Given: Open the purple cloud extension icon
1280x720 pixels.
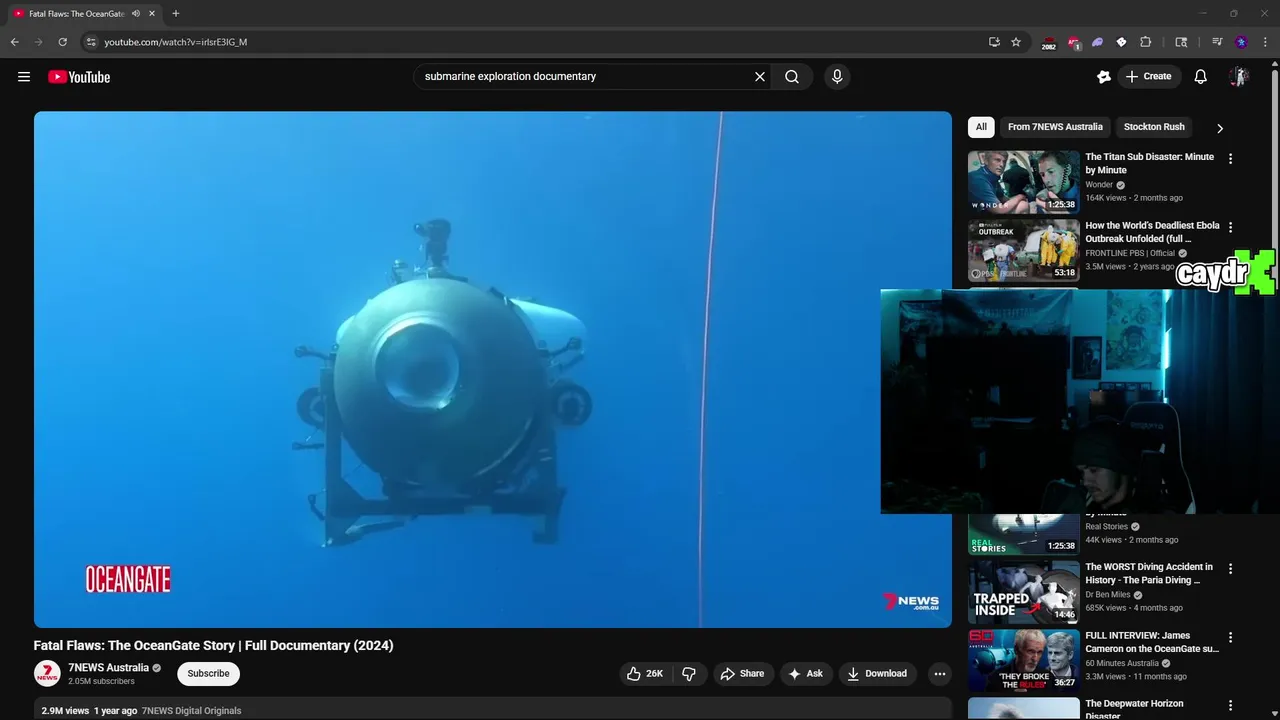Looking at the screenshot, I should point(1097,42).
